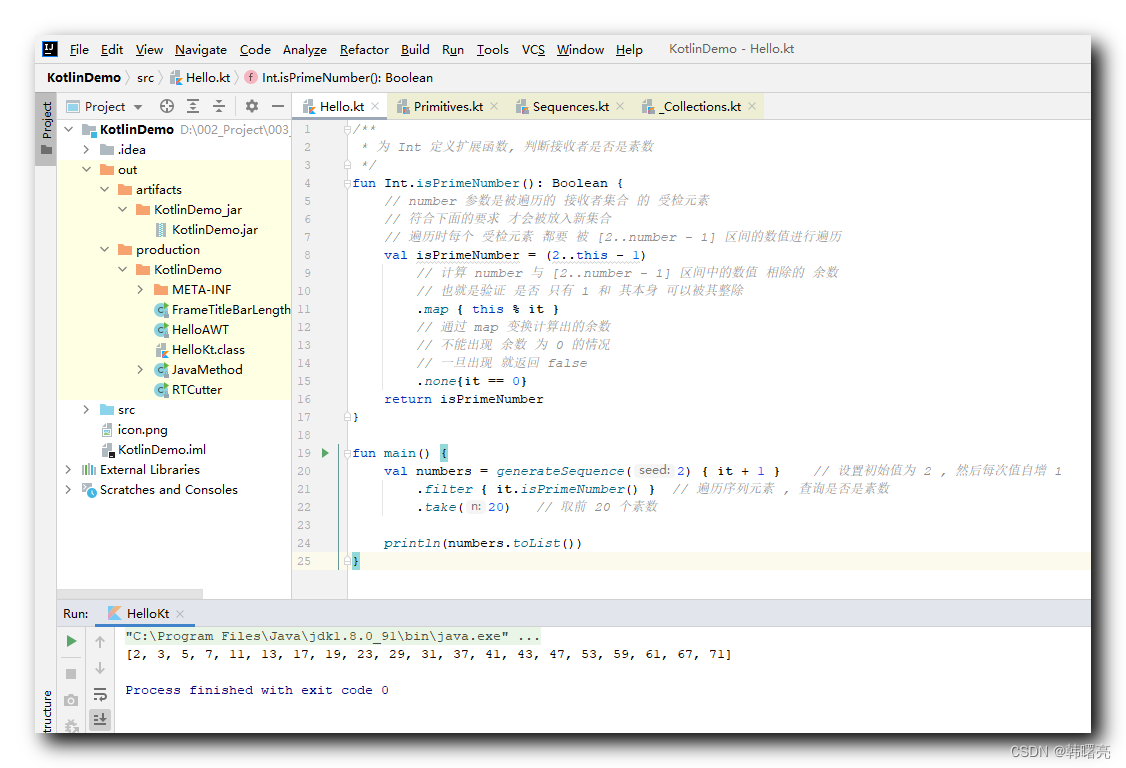Viewport: 1126px width, 768px height.
Task: Click Collapse All icon in Project panel
Action: (x=219, y=106)
